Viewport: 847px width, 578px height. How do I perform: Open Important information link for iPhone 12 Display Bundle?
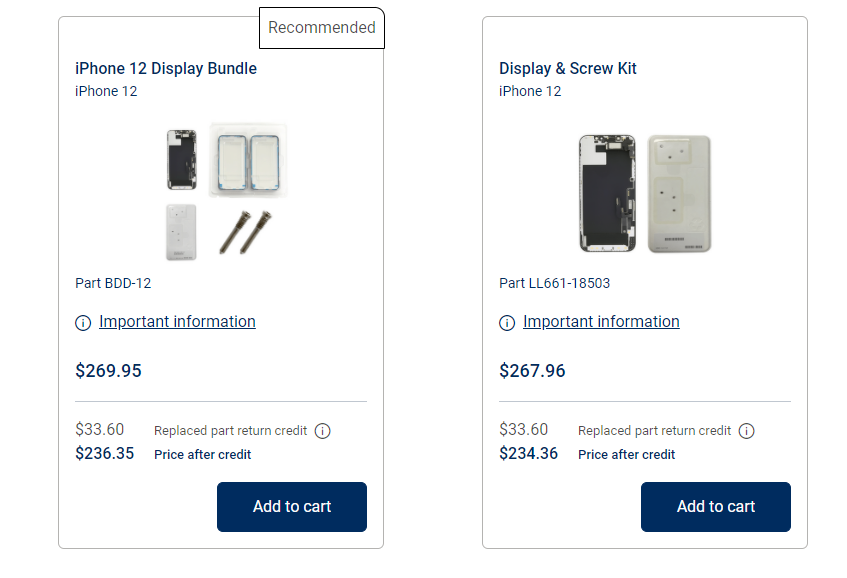177,322
